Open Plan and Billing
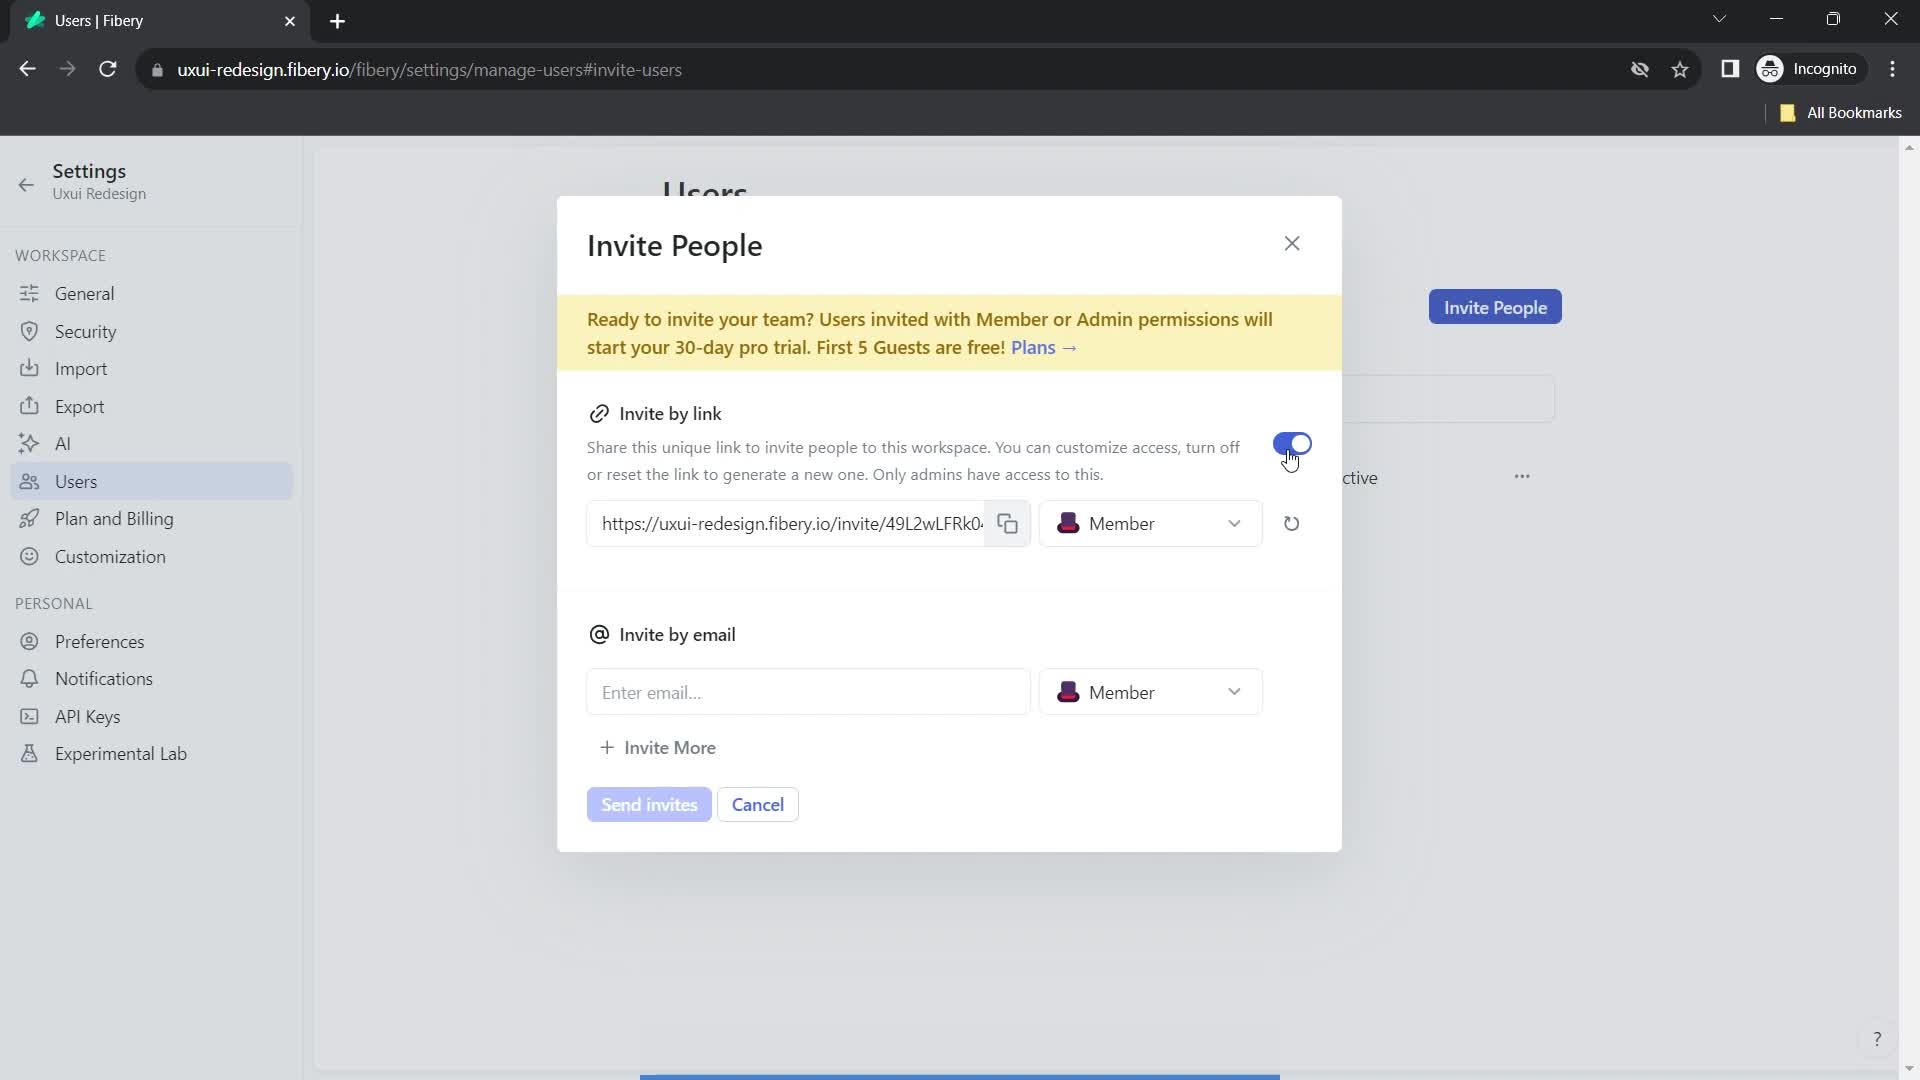Image resolution: width=1920 pixels, height=1080 pixels. (152, 519)
